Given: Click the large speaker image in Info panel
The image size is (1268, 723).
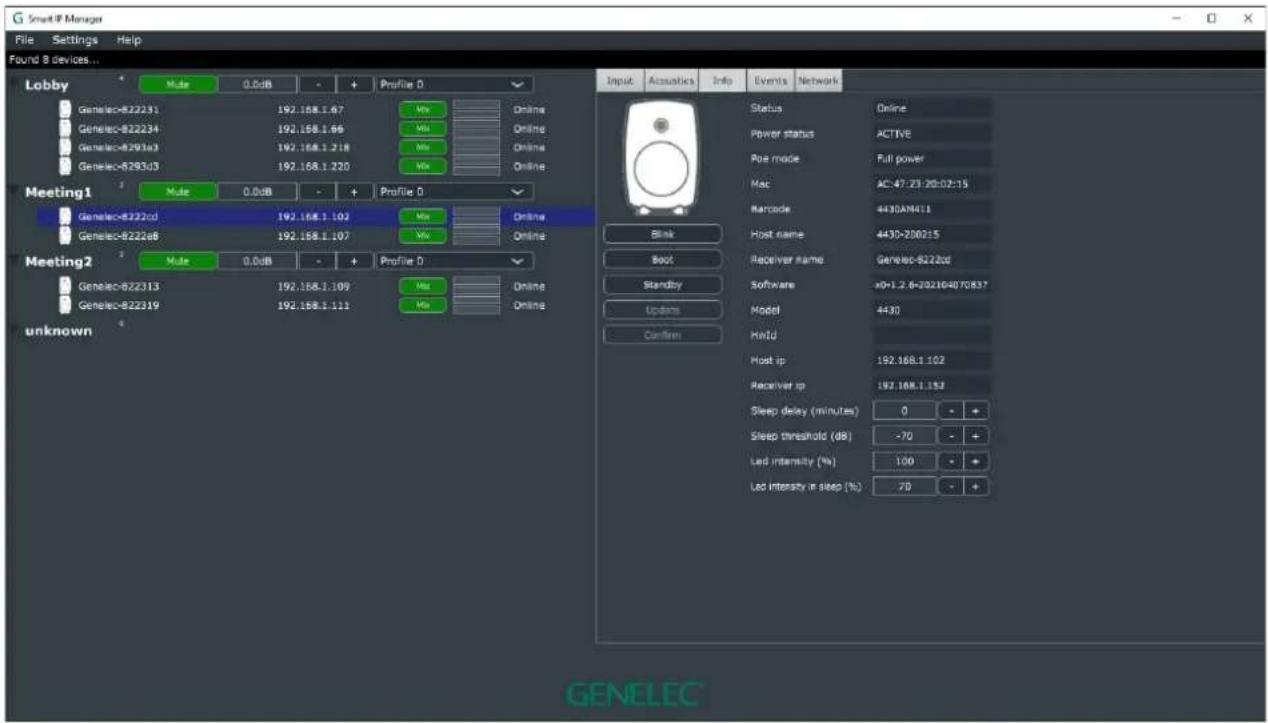Looking at the screenshot, I should click(x=662, y=158).
